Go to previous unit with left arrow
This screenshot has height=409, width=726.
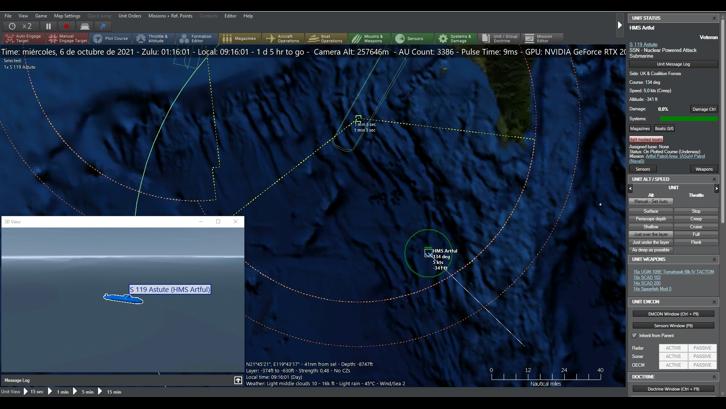click(x=630, y=189)
